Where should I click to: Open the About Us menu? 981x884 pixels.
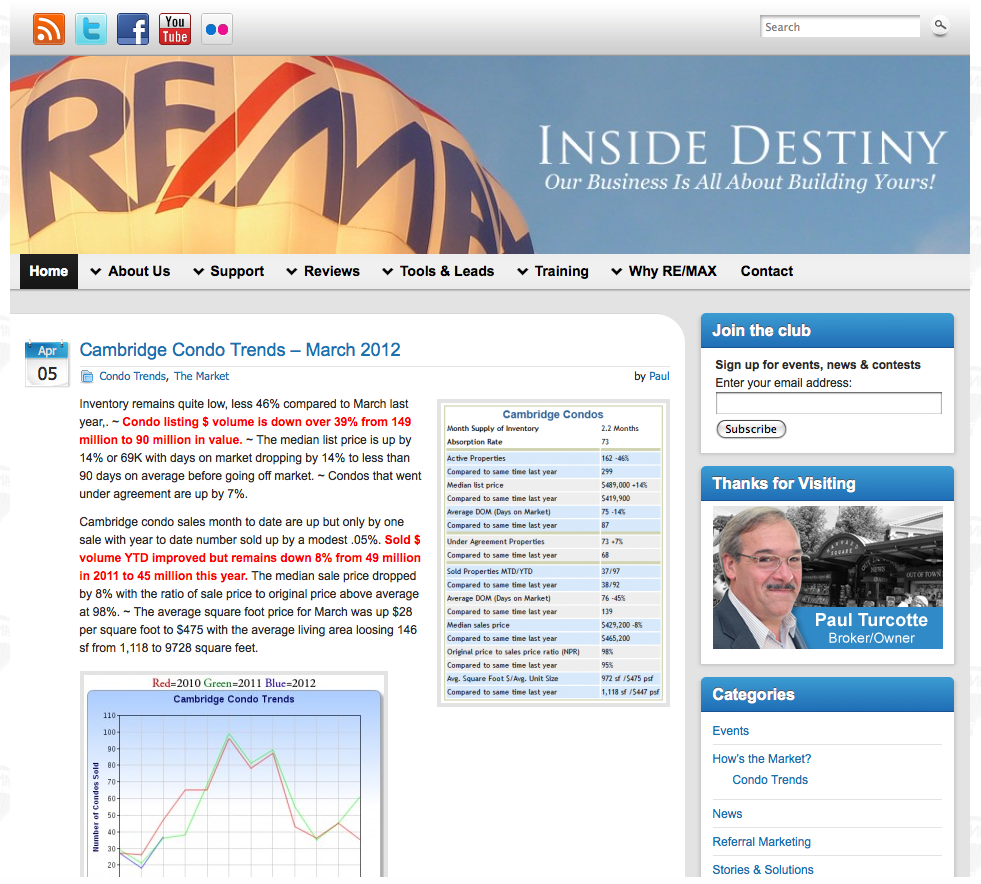click(139, 271)
